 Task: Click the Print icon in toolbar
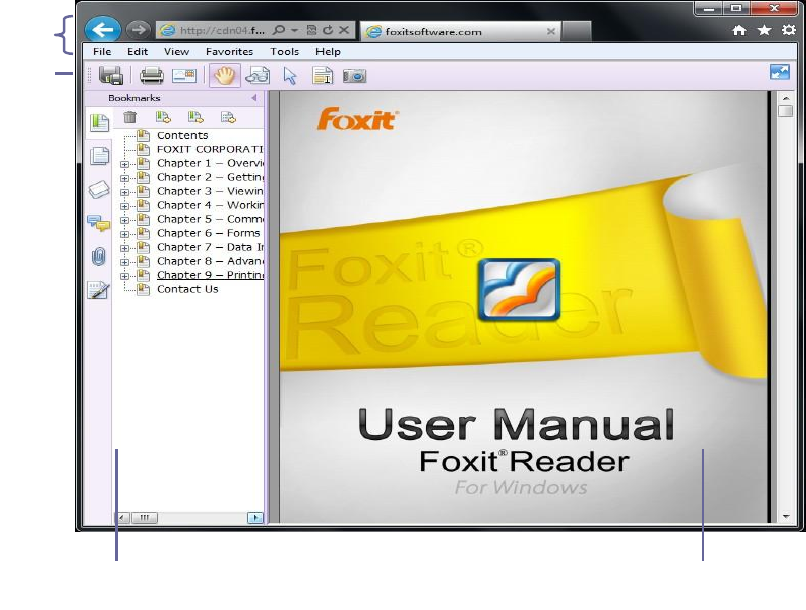[x=152, y=76]
